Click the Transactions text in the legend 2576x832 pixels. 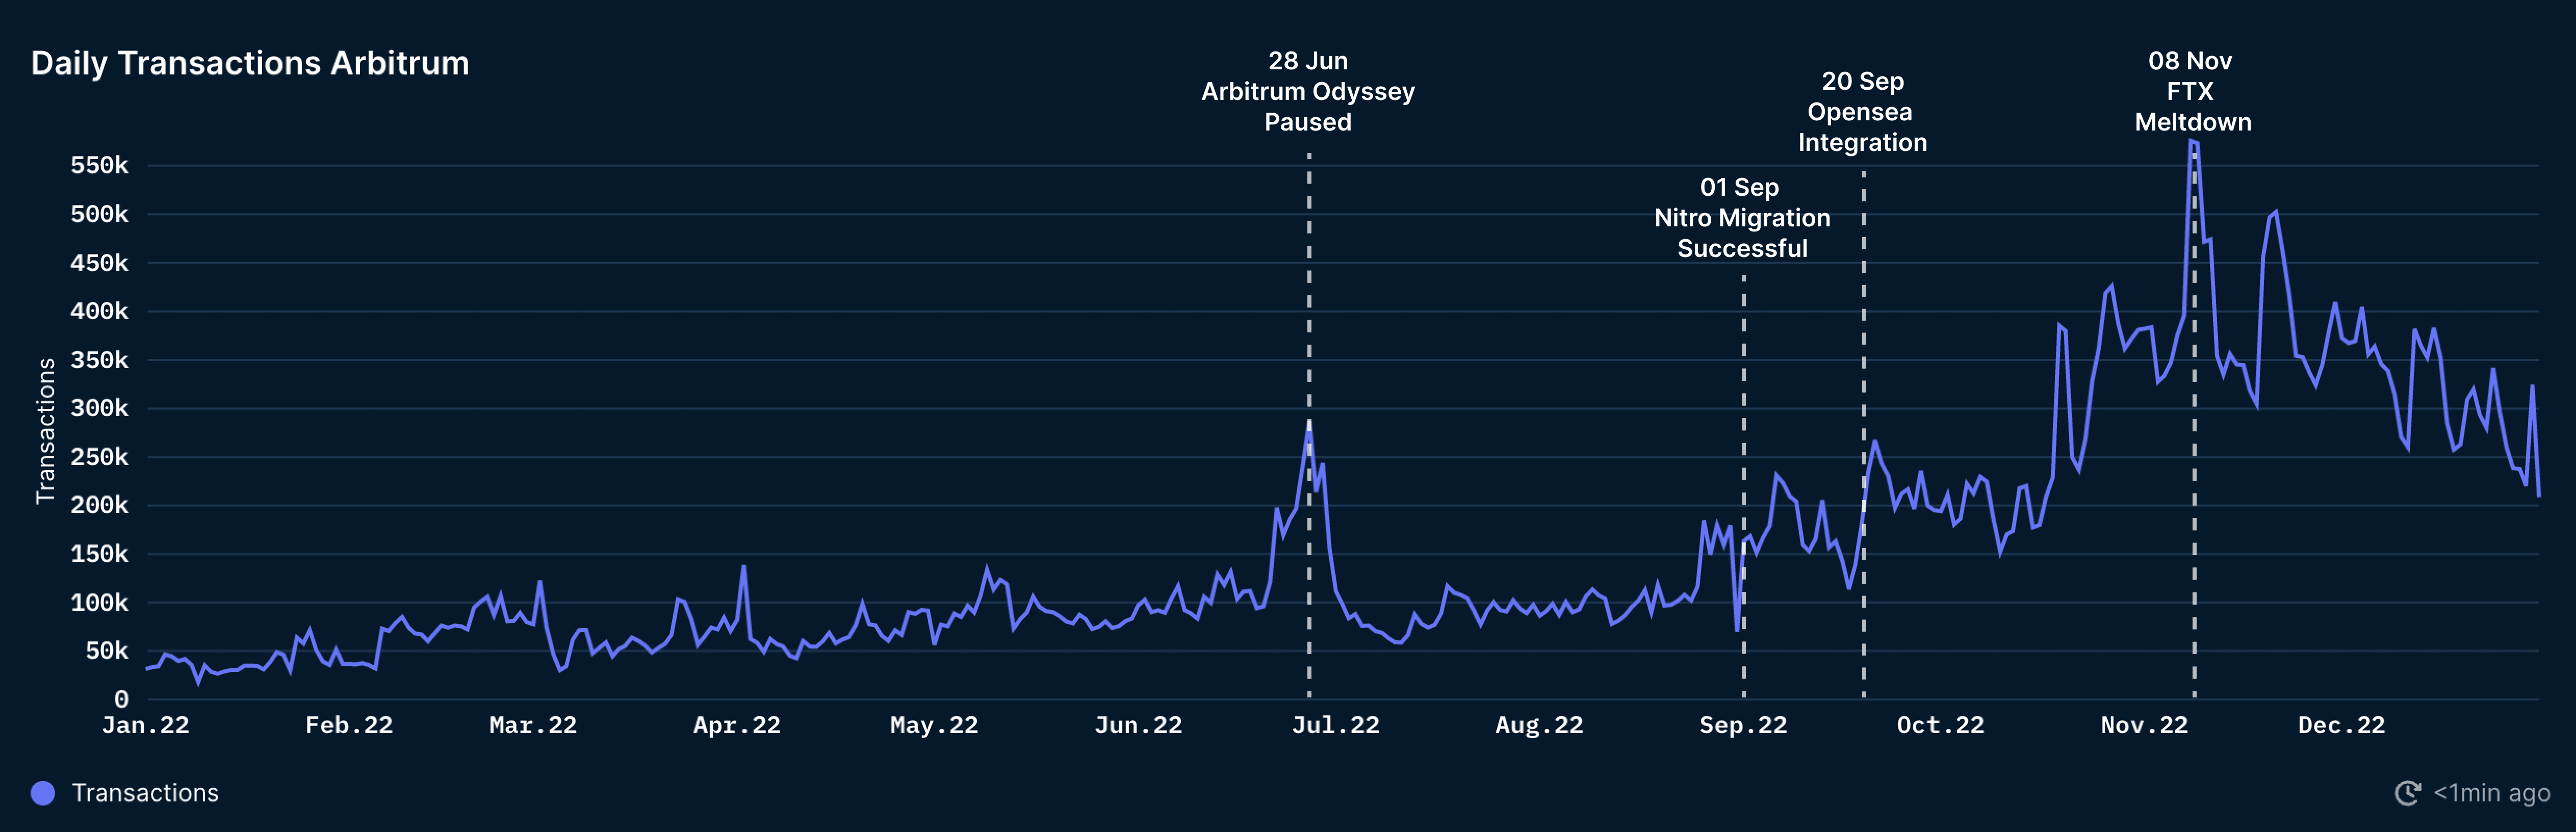146,793
